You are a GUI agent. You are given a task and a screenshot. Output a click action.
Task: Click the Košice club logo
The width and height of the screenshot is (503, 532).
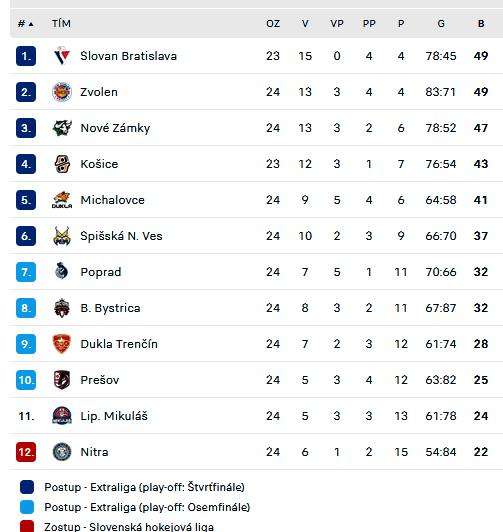point(62,164)
